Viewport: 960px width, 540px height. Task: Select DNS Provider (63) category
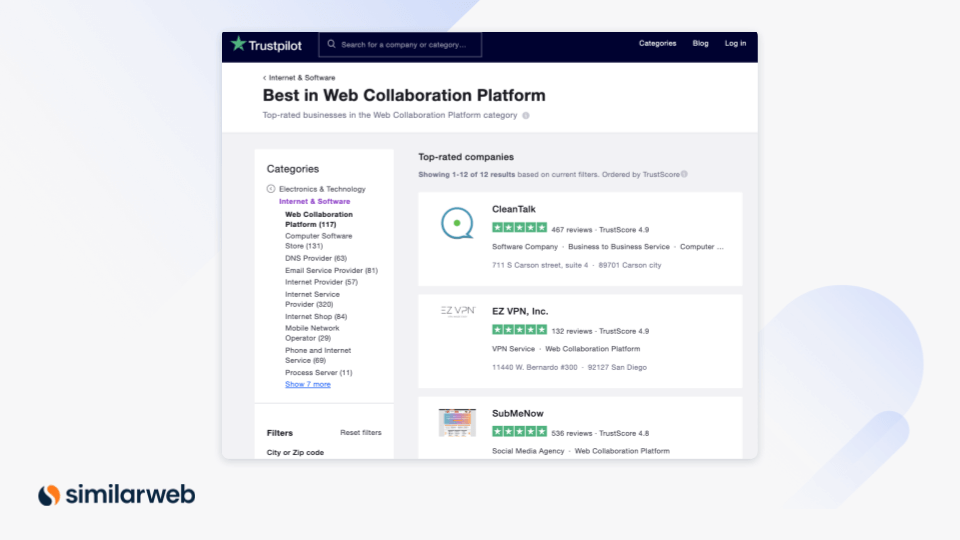pyautogui.click(x=316, y=258)
